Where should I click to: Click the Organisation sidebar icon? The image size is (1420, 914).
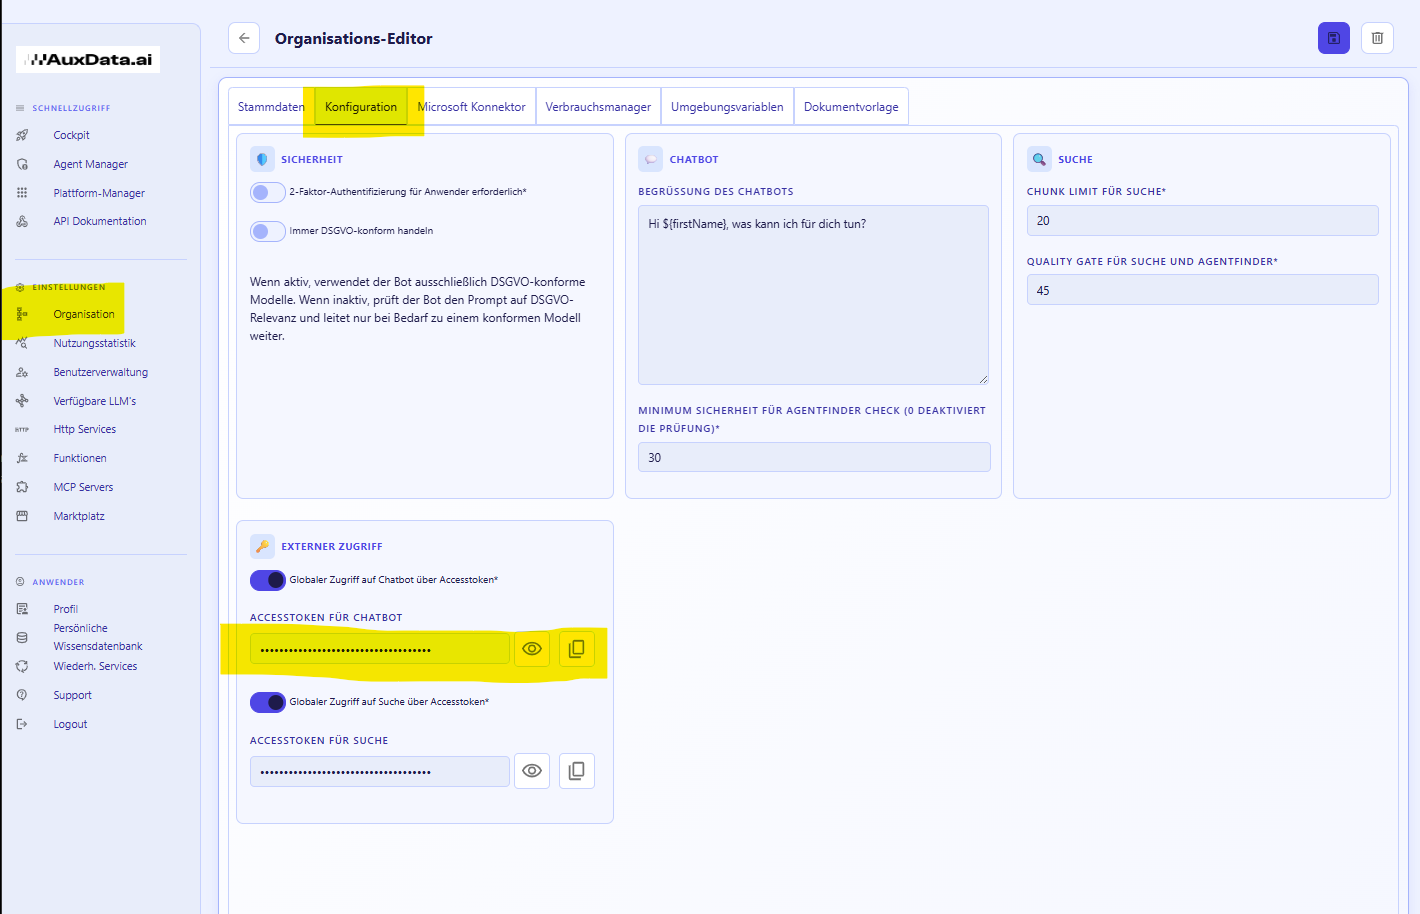pyautogui.click(x=22, y=314)
